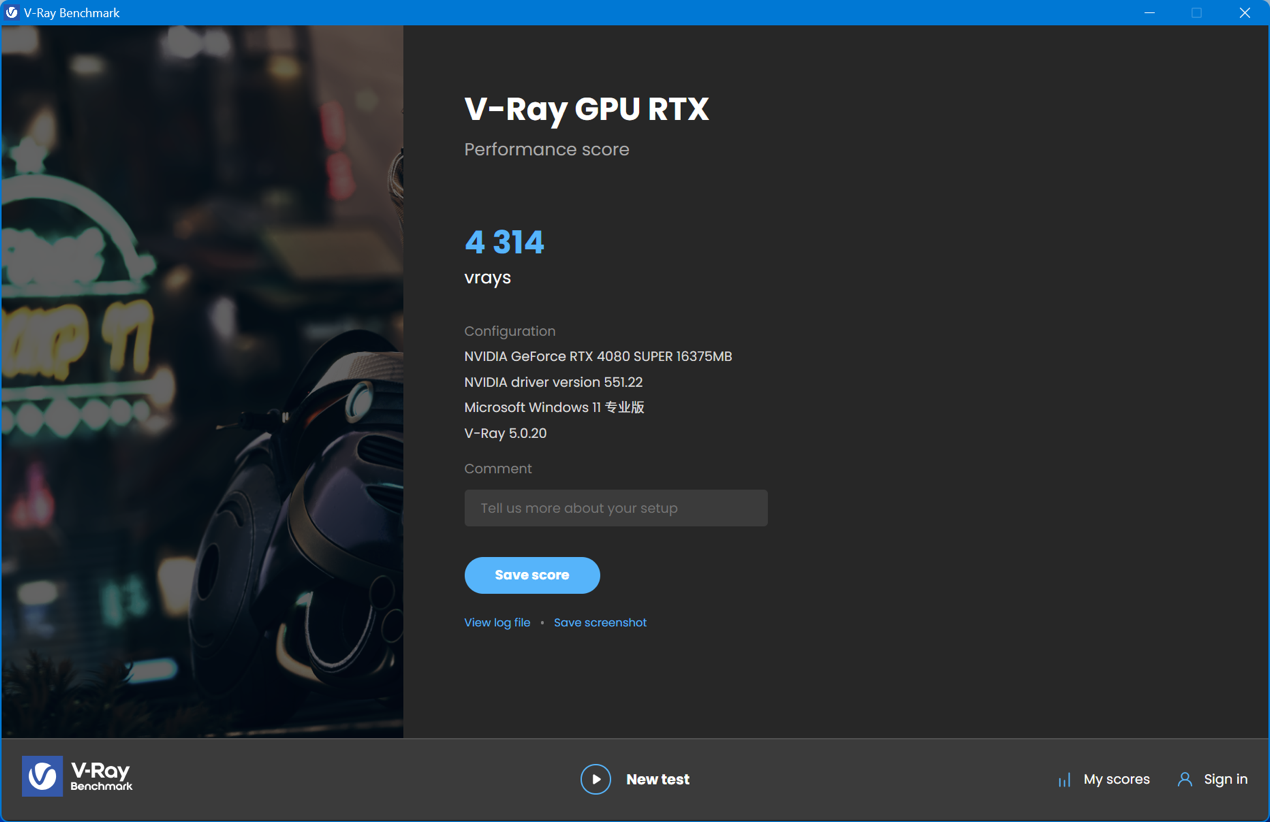Sign in to your Chaos account

(1224, 779)
